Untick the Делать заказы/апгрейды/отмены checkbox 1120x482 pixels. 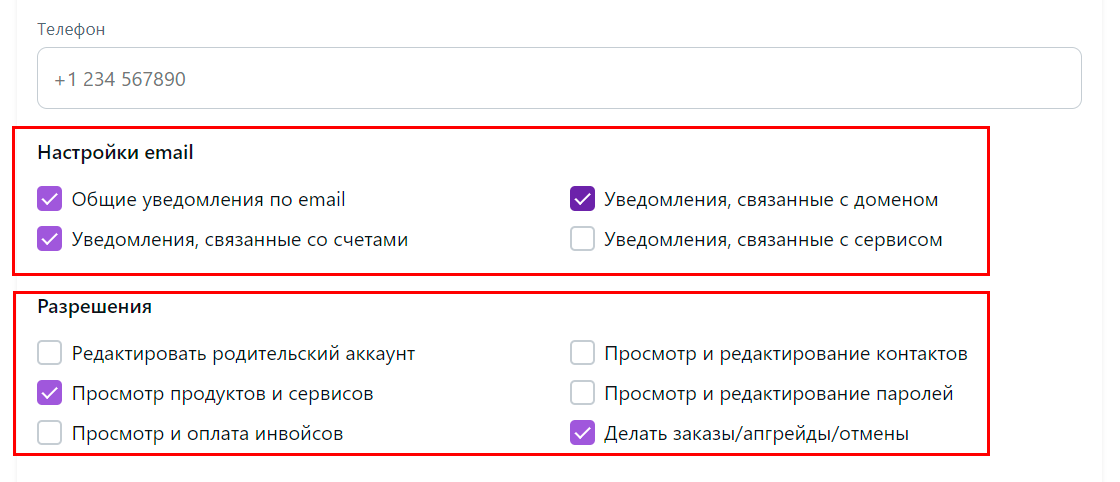(582, 433)
